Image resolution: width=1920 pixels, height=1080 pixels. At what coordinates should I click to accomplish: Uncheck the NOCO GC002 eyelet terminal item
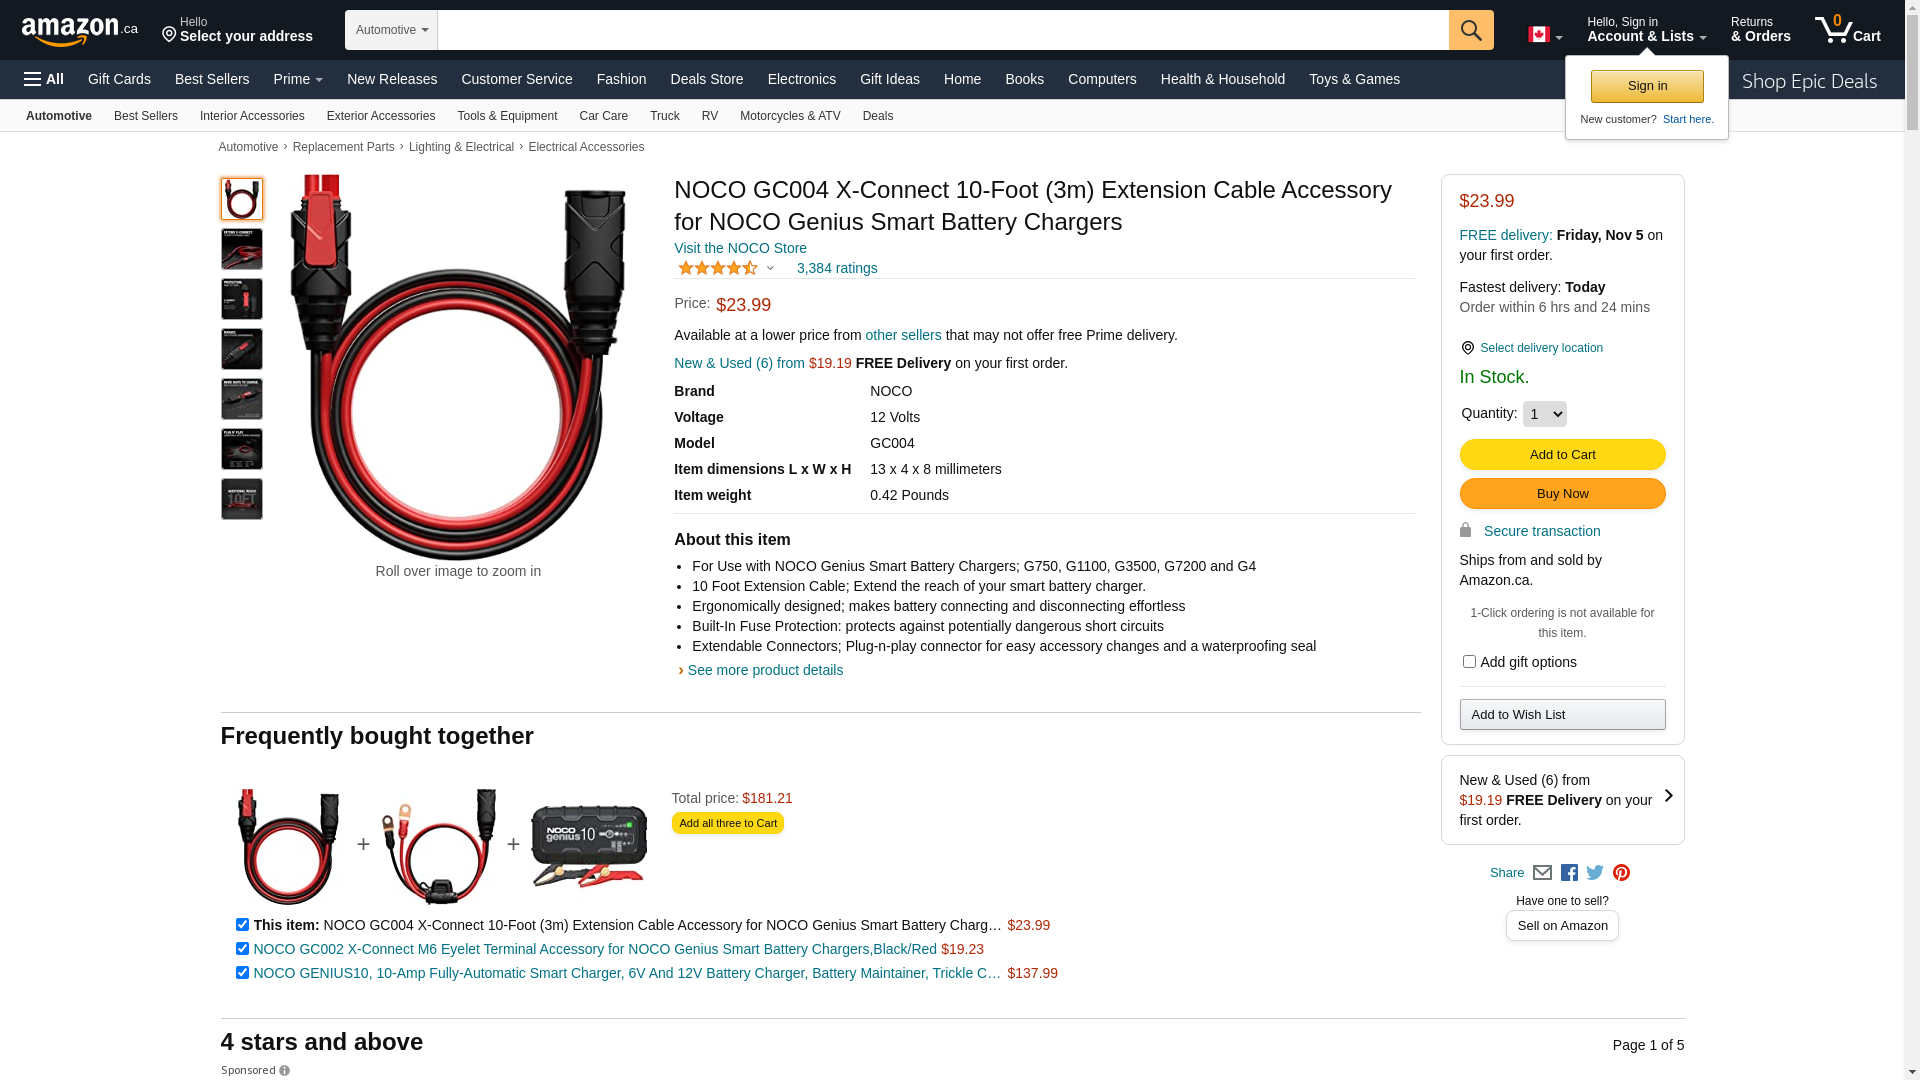(242, 949)
